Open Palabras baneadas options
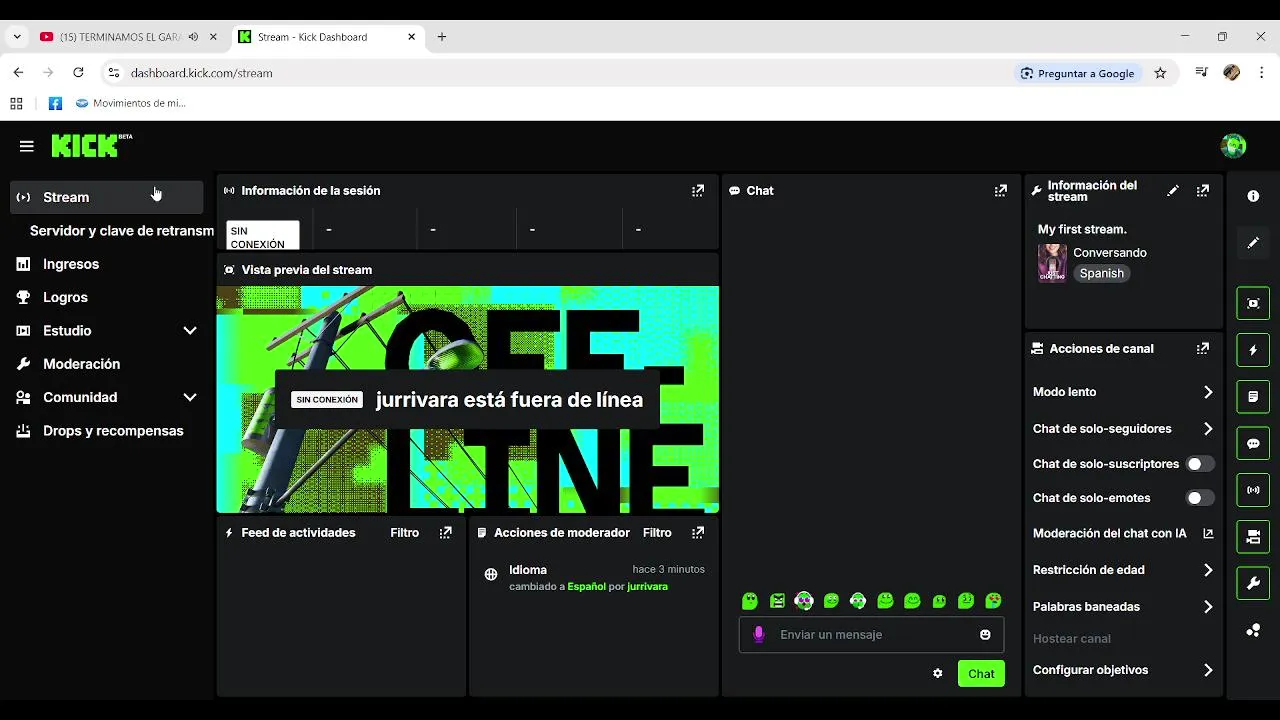The image size is (1280, 720). 1123,607
